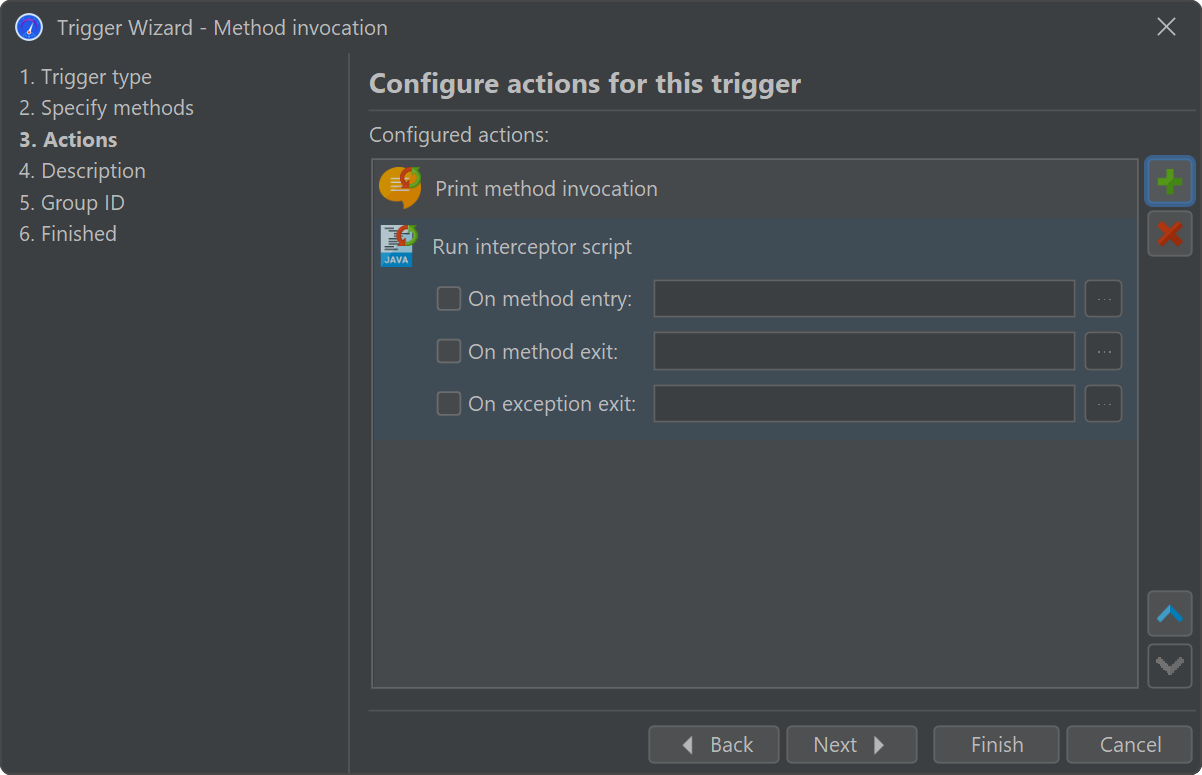Click the Trigger Wizard title bar icon

point(30,27)
